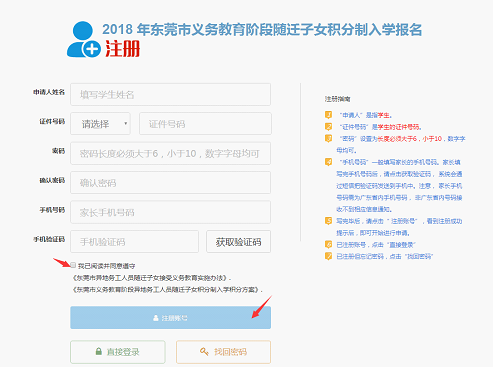Click the 获取验证码 button
The height and width of the screenshot is (367, 493).
coord(238,242)
